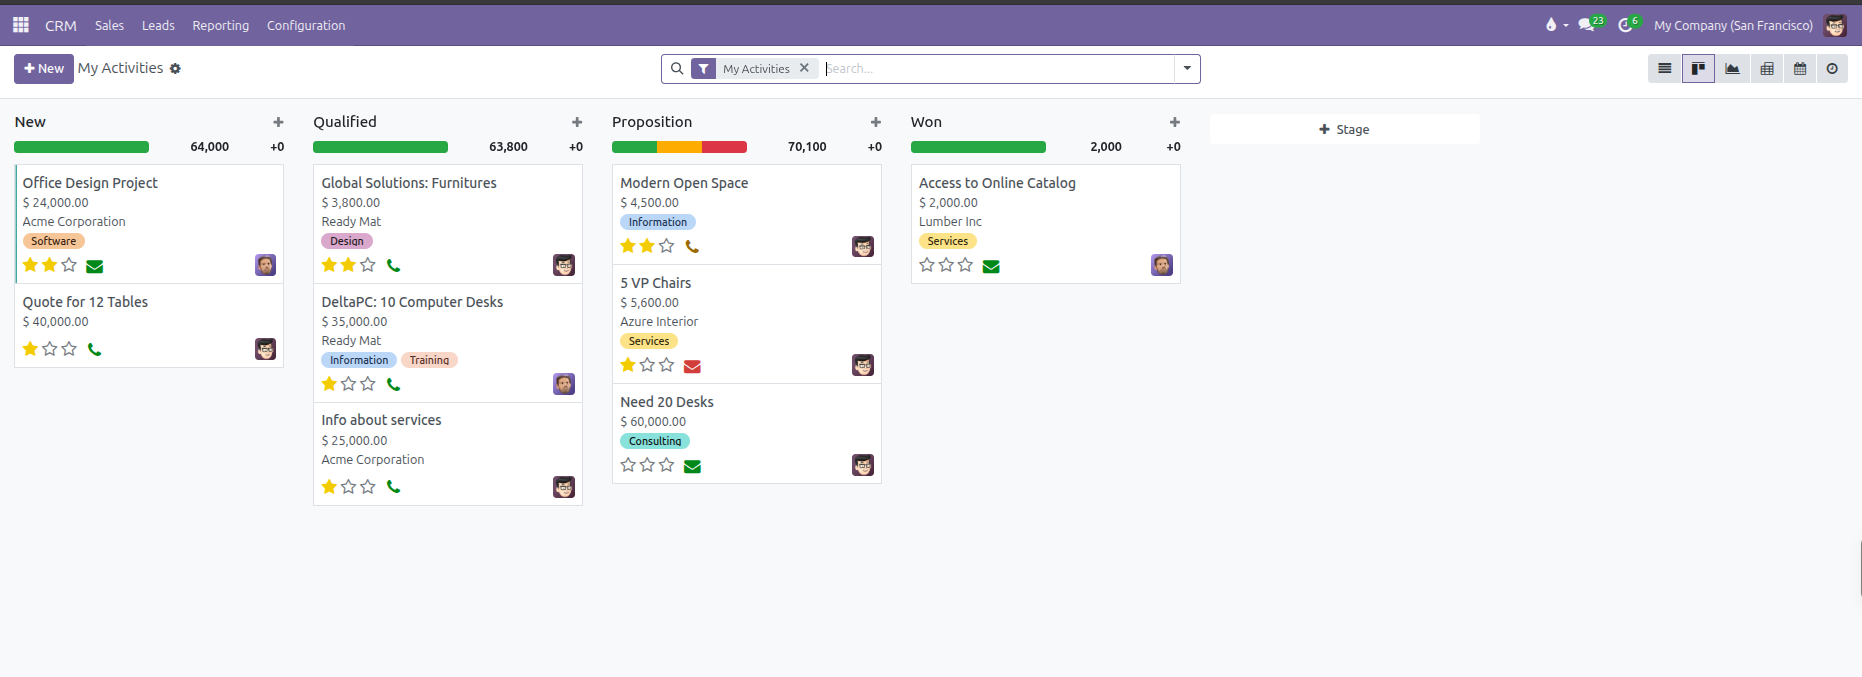The width and height of the screenshot is (1862, 677).
Task: Click the Design tag on Global Solutions card
Action: tap(347, 241)
